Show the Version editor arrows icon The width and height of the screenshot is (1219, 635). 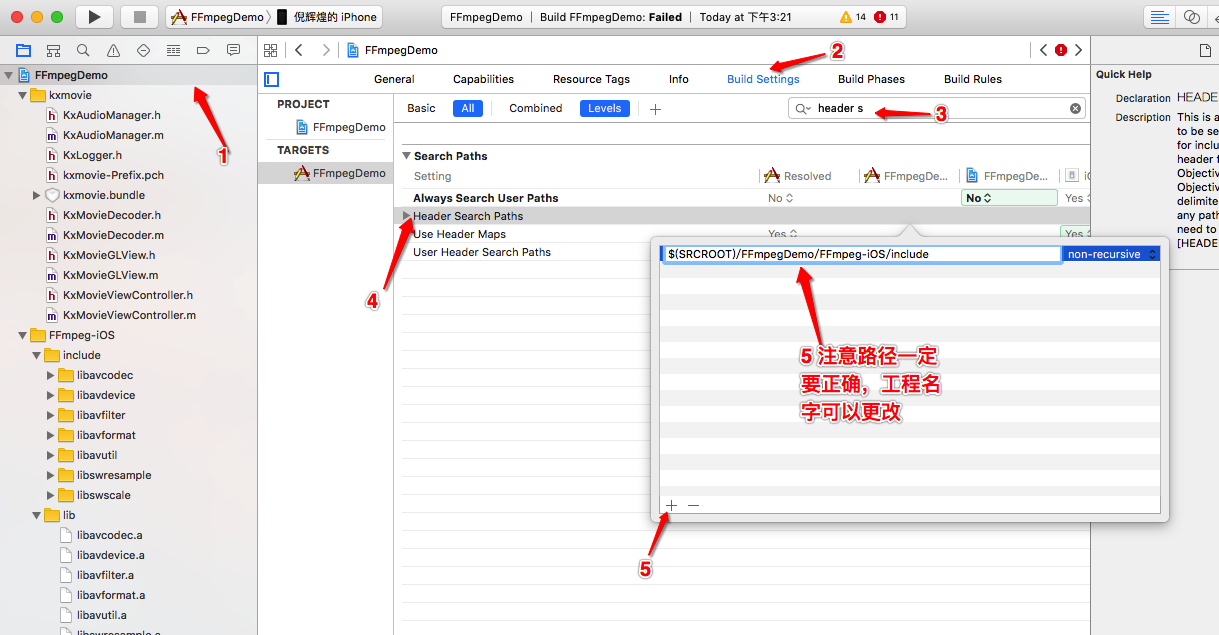pos(1214,17)
